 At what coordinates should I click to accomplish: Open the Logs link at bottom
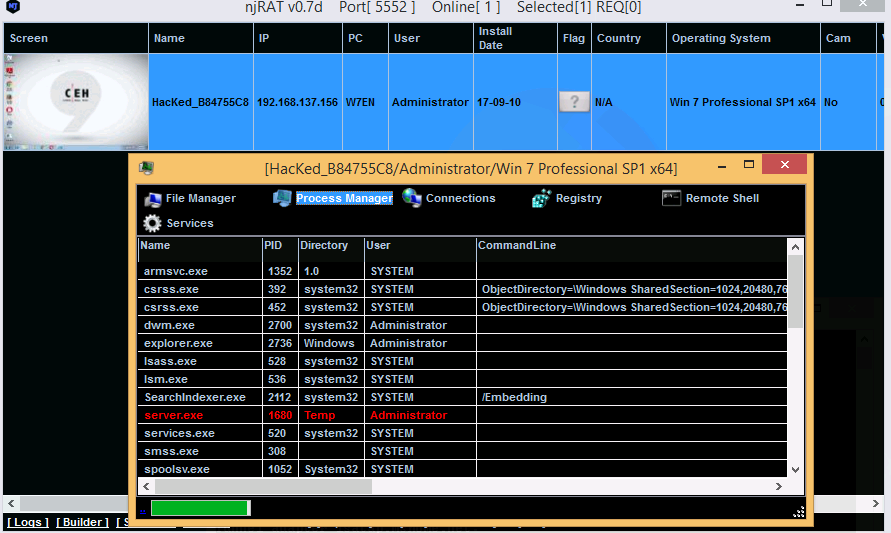point(28,522)
